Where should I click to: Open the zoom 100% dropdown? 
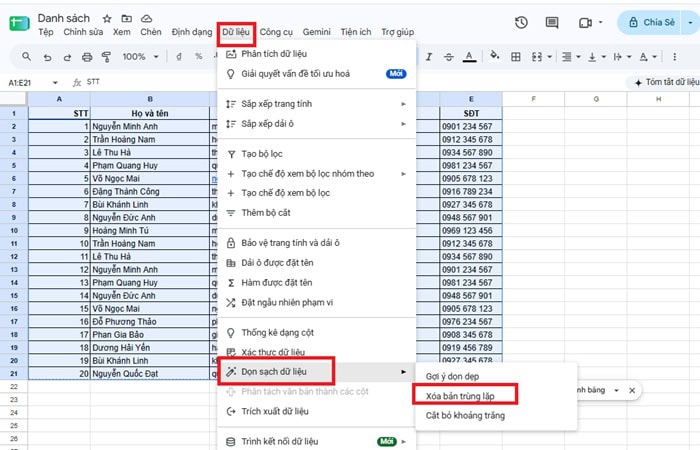[x=140, y=57]
